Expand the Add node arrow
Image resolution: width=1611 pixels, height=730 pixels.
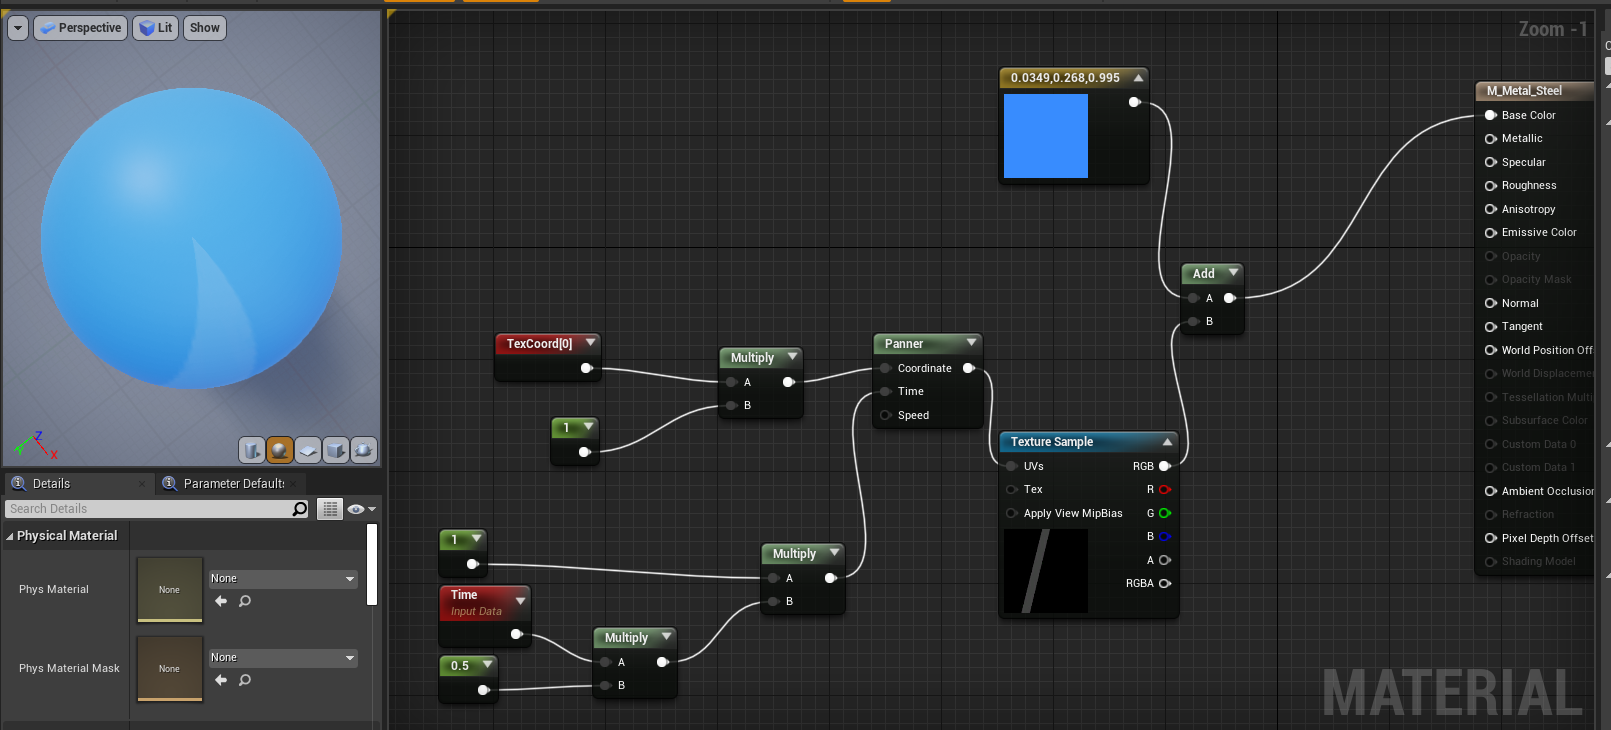[x=1233, y=273]
